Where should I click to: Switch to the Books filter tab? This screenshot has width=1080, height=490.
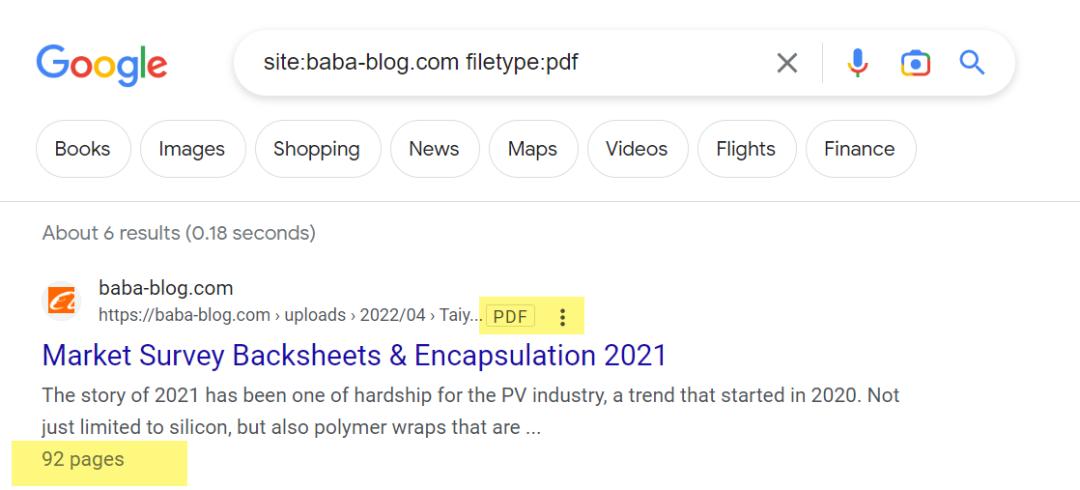pyautogui.click(x=82, y=149)
